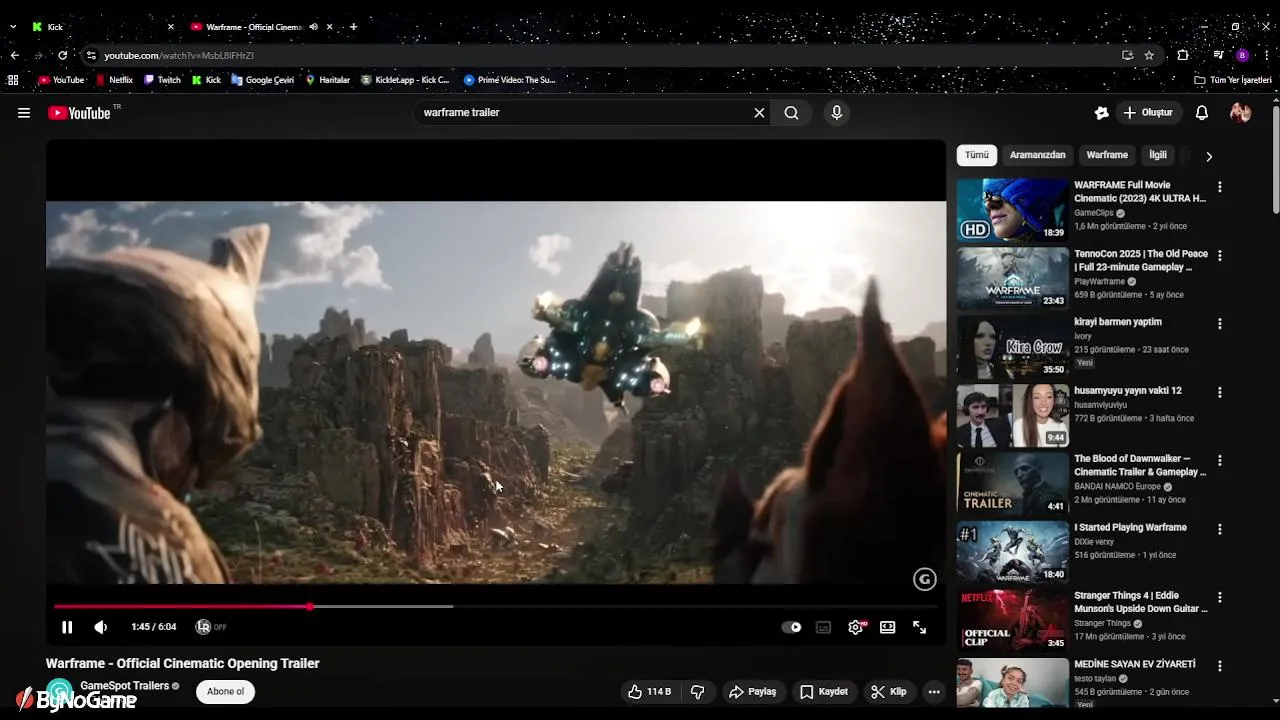Image resolution: width=1280 pixels, height=720 pixels.
Task: Open the video settings gear
Action: pos(856,627)
